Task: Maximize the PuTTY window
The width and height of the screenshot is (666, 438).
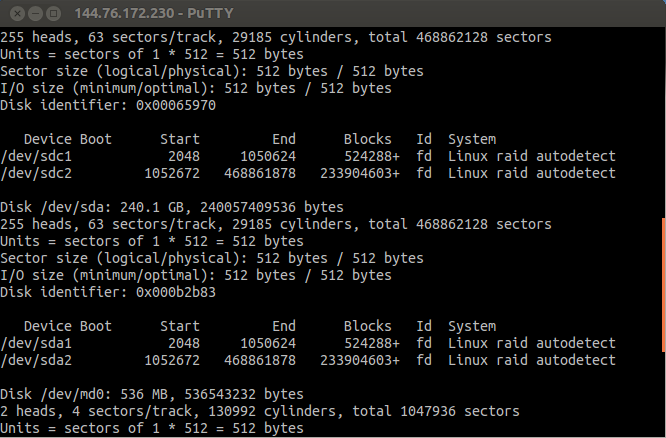Action: click(x=54, y=14)
